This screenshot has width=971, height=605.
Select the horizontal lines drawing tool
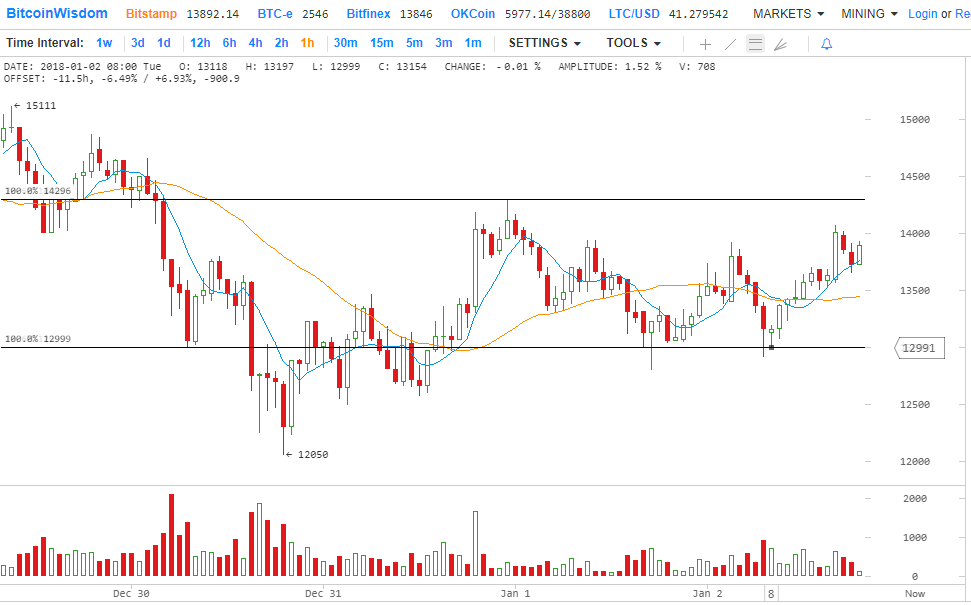[x=755, y=44]
